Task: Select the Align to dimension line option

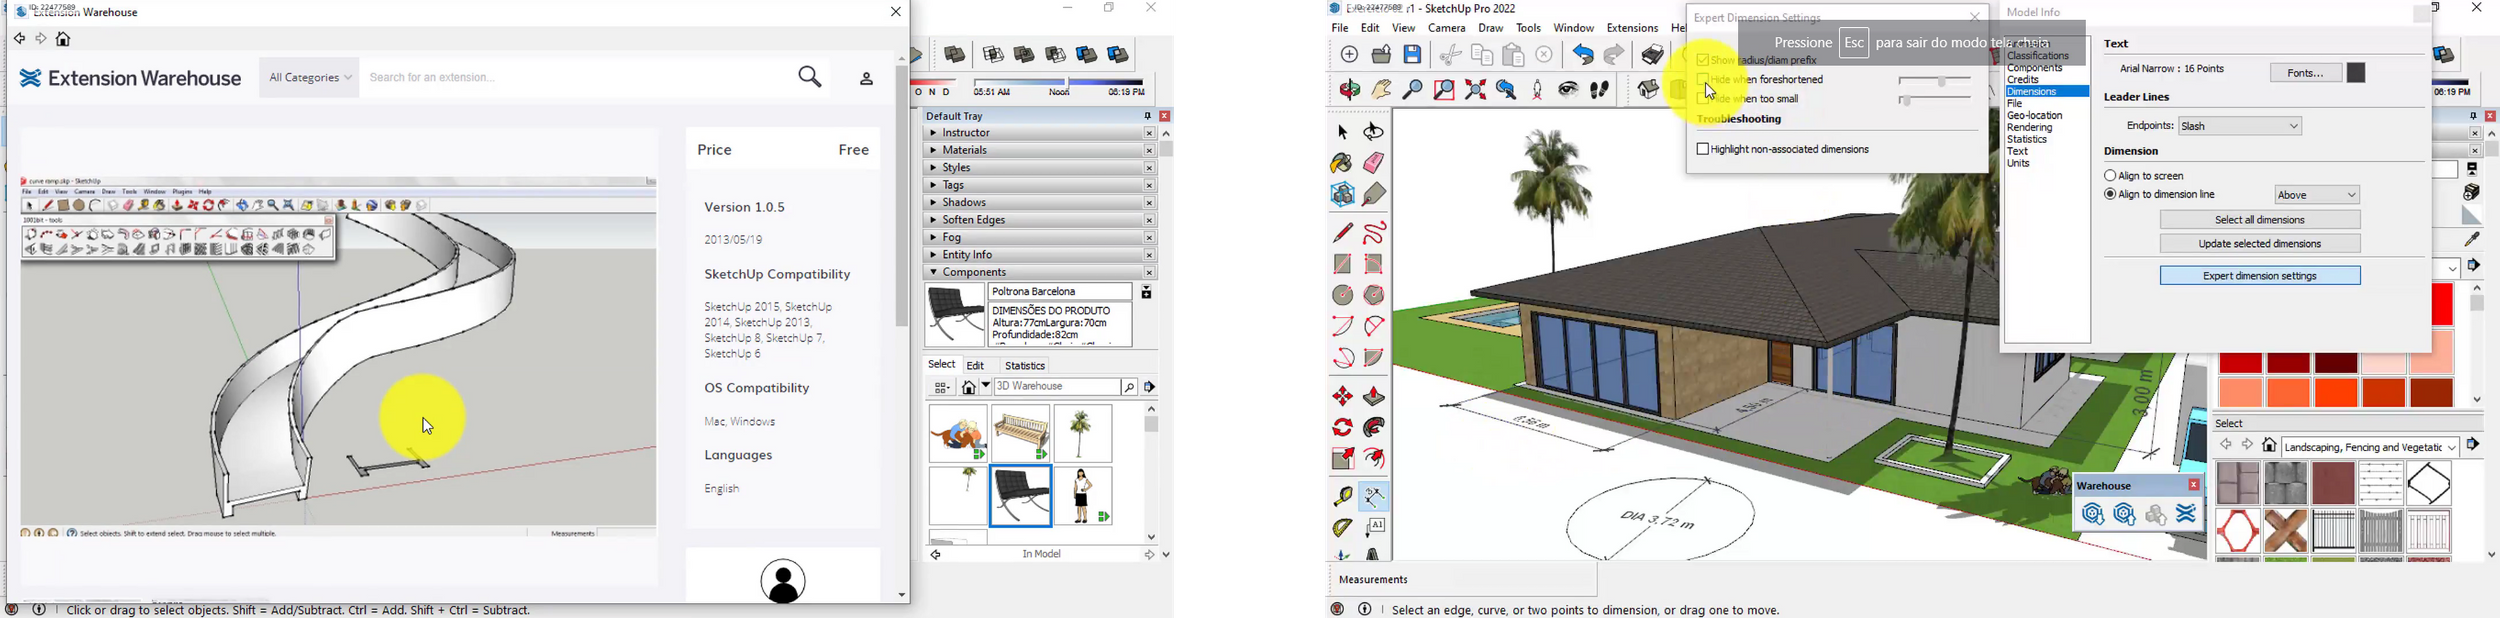Action: pos(2110,195)
